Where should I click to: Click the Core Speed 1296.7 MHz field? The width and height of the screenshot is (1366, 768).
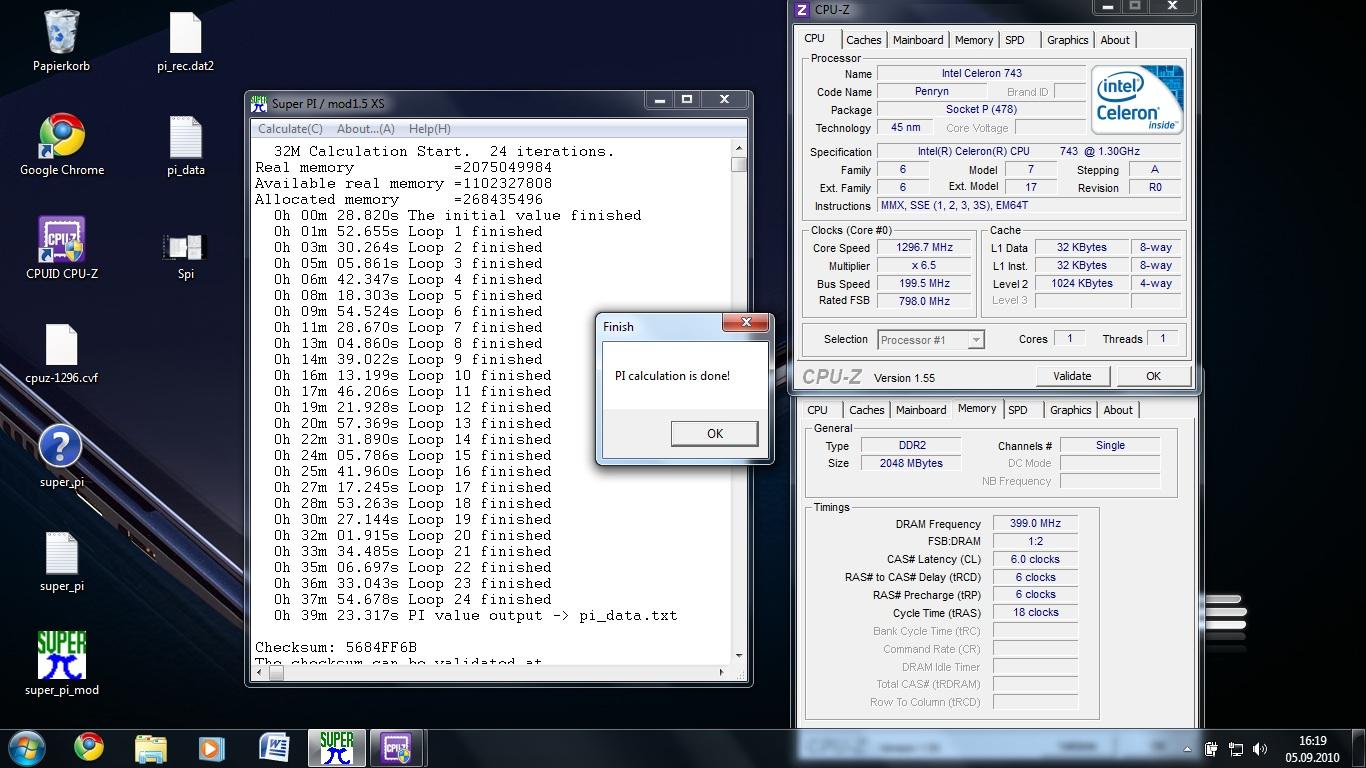pyautogui.click(x=925, y=248)
